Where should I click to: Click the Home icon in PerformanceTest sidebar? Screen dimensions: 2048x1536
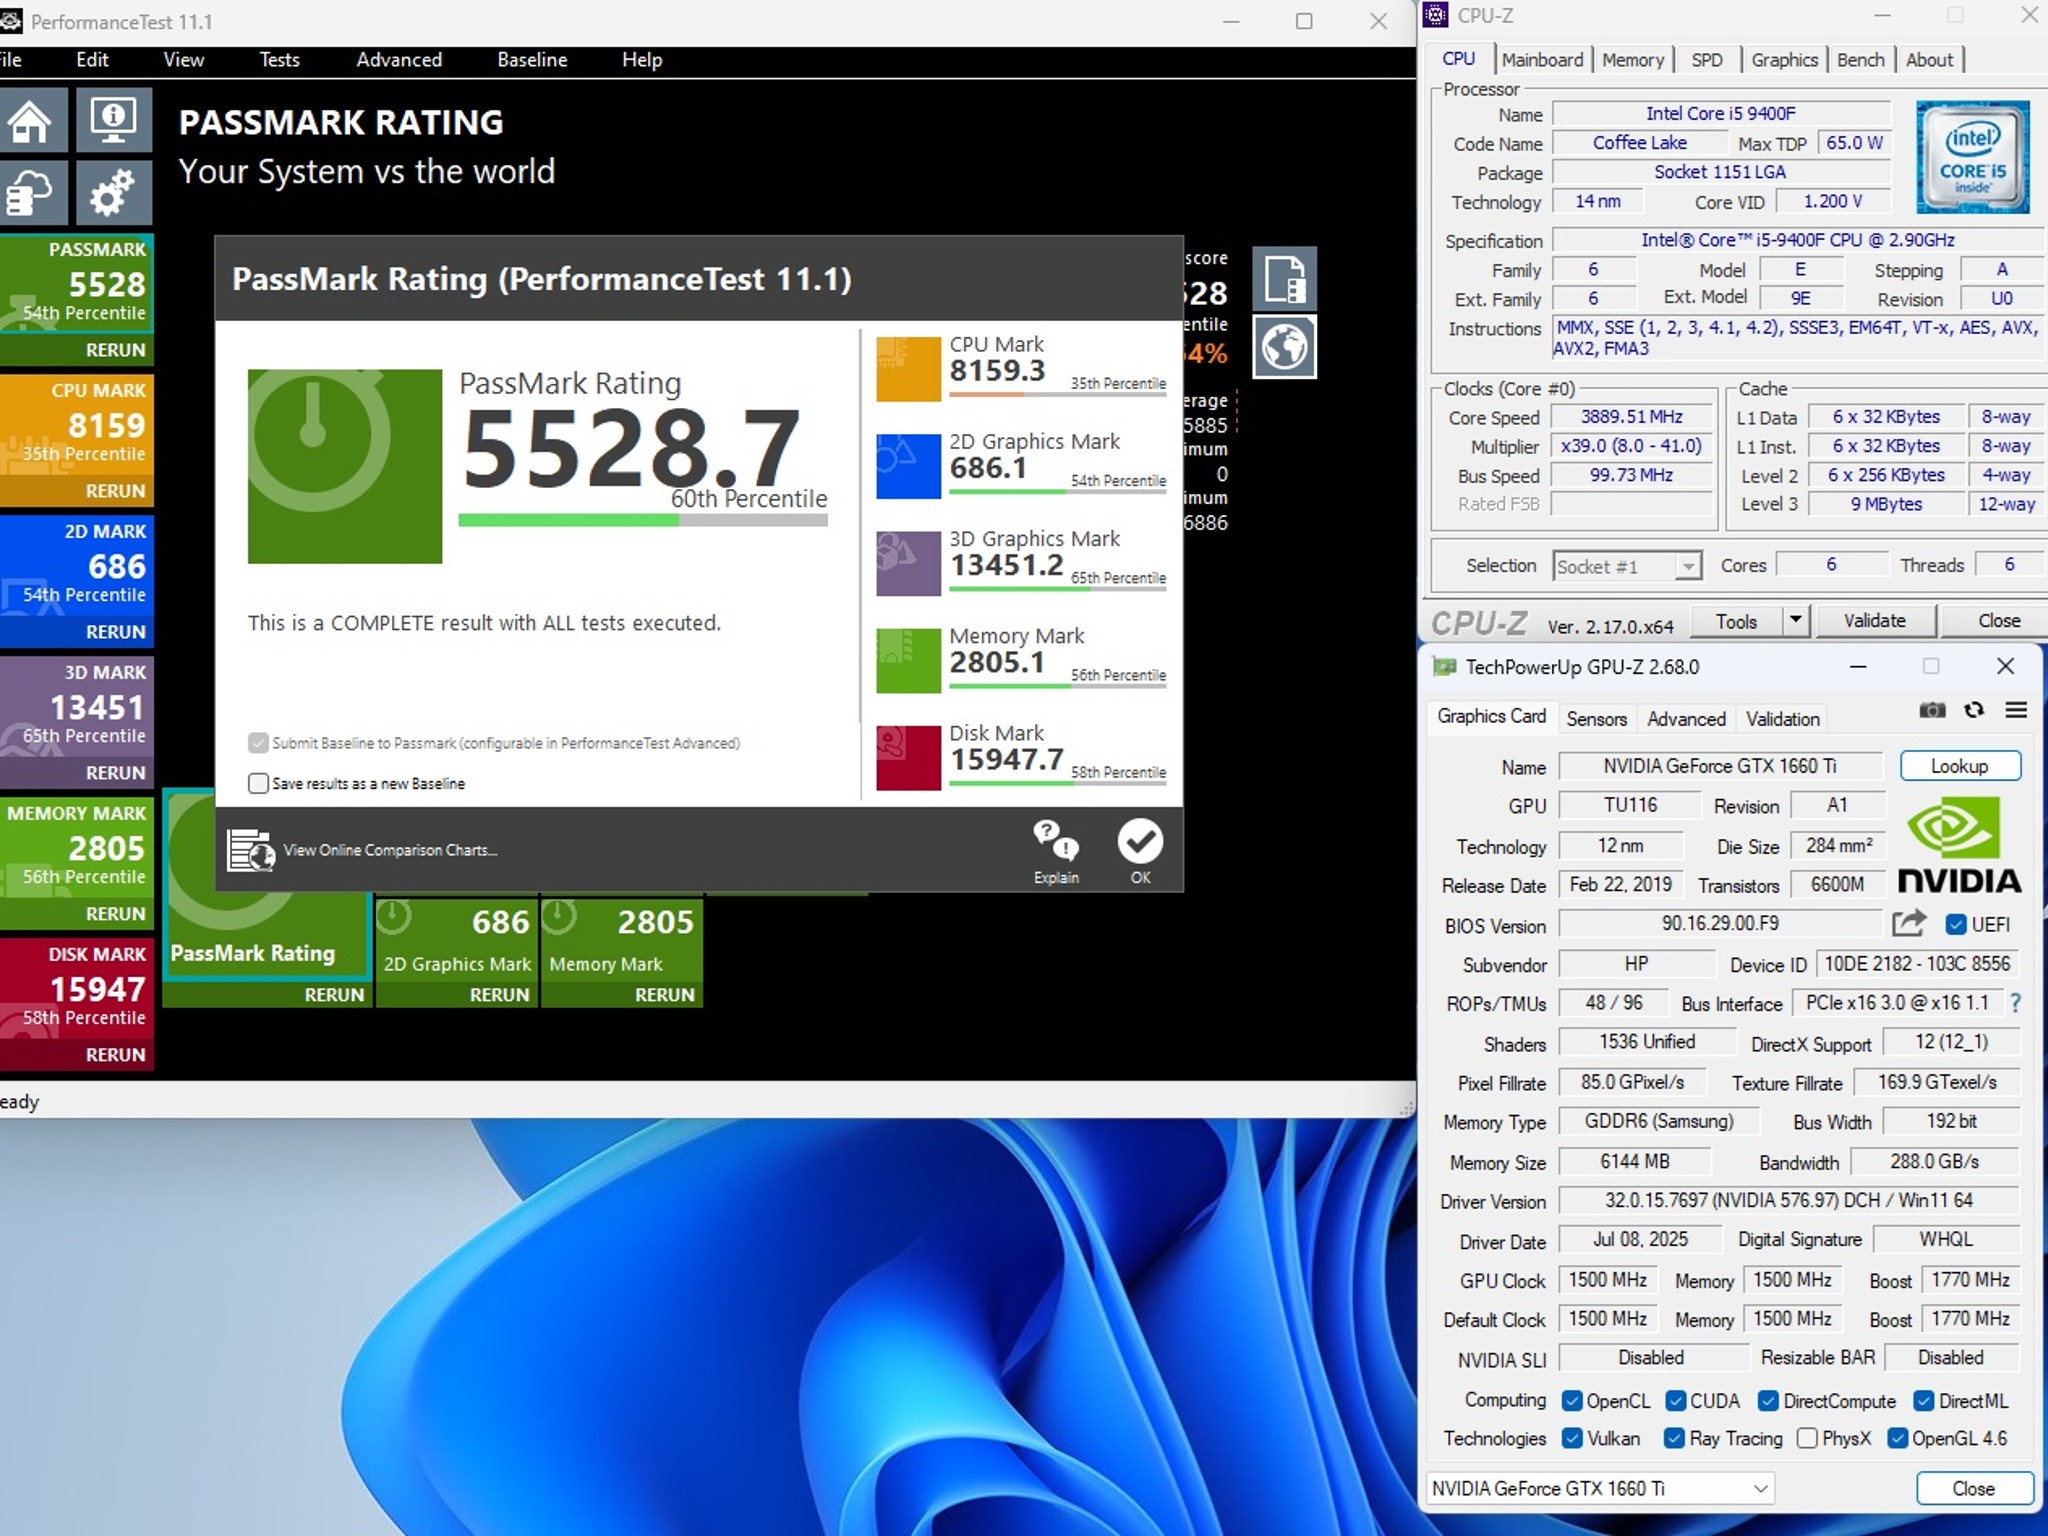click(30, 121)
